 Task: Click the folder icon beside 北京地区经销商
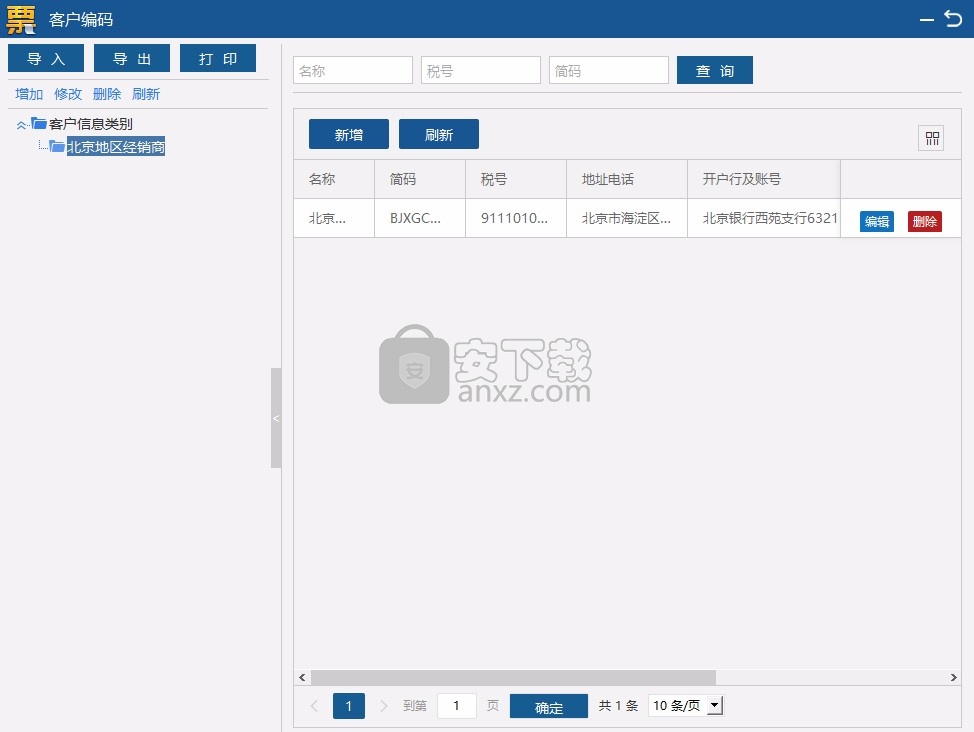57,145
